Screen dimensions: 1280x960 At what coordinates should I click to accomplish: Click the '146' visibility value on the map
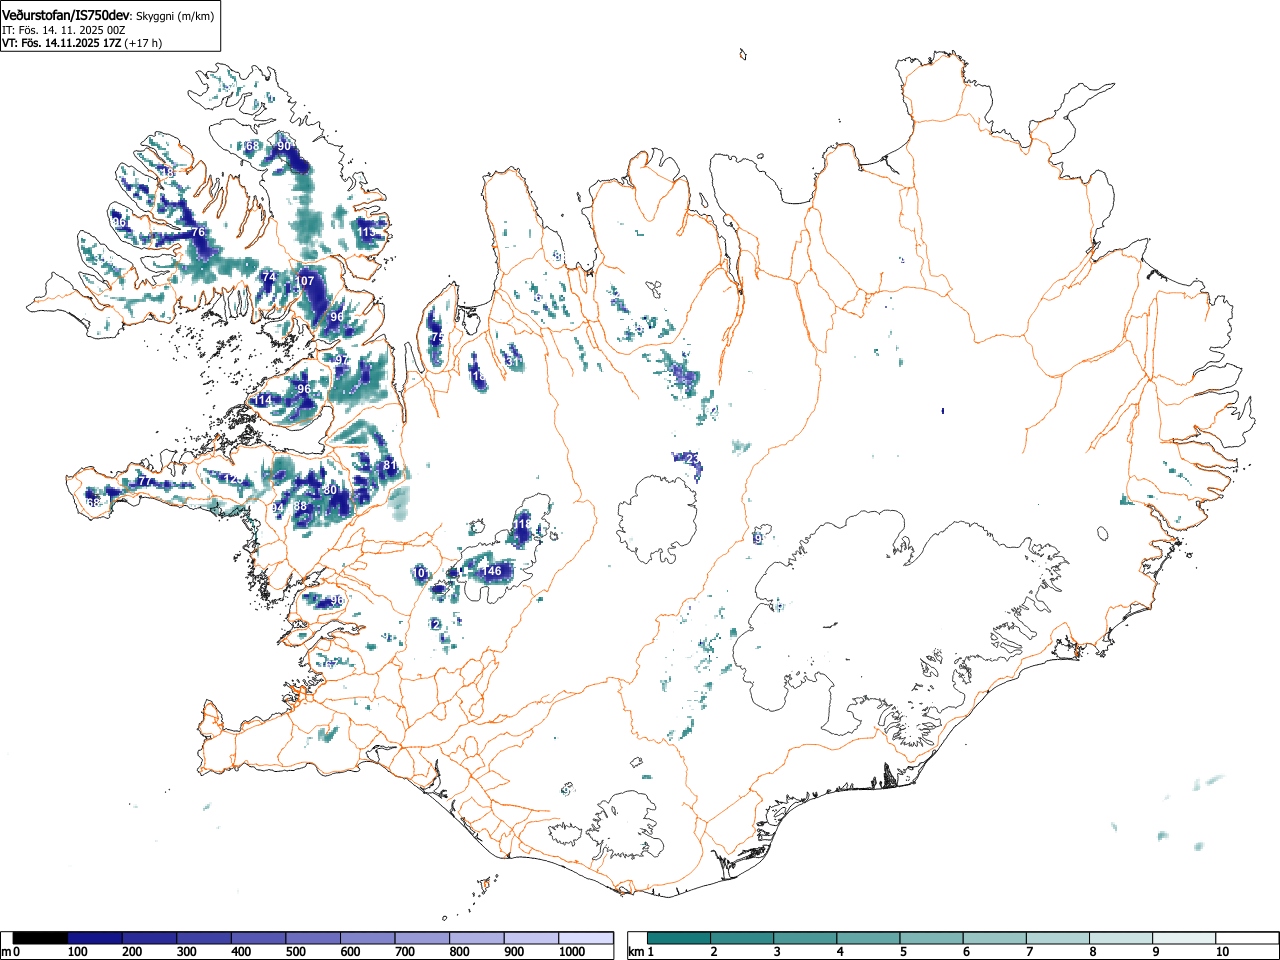pos(491,571)
